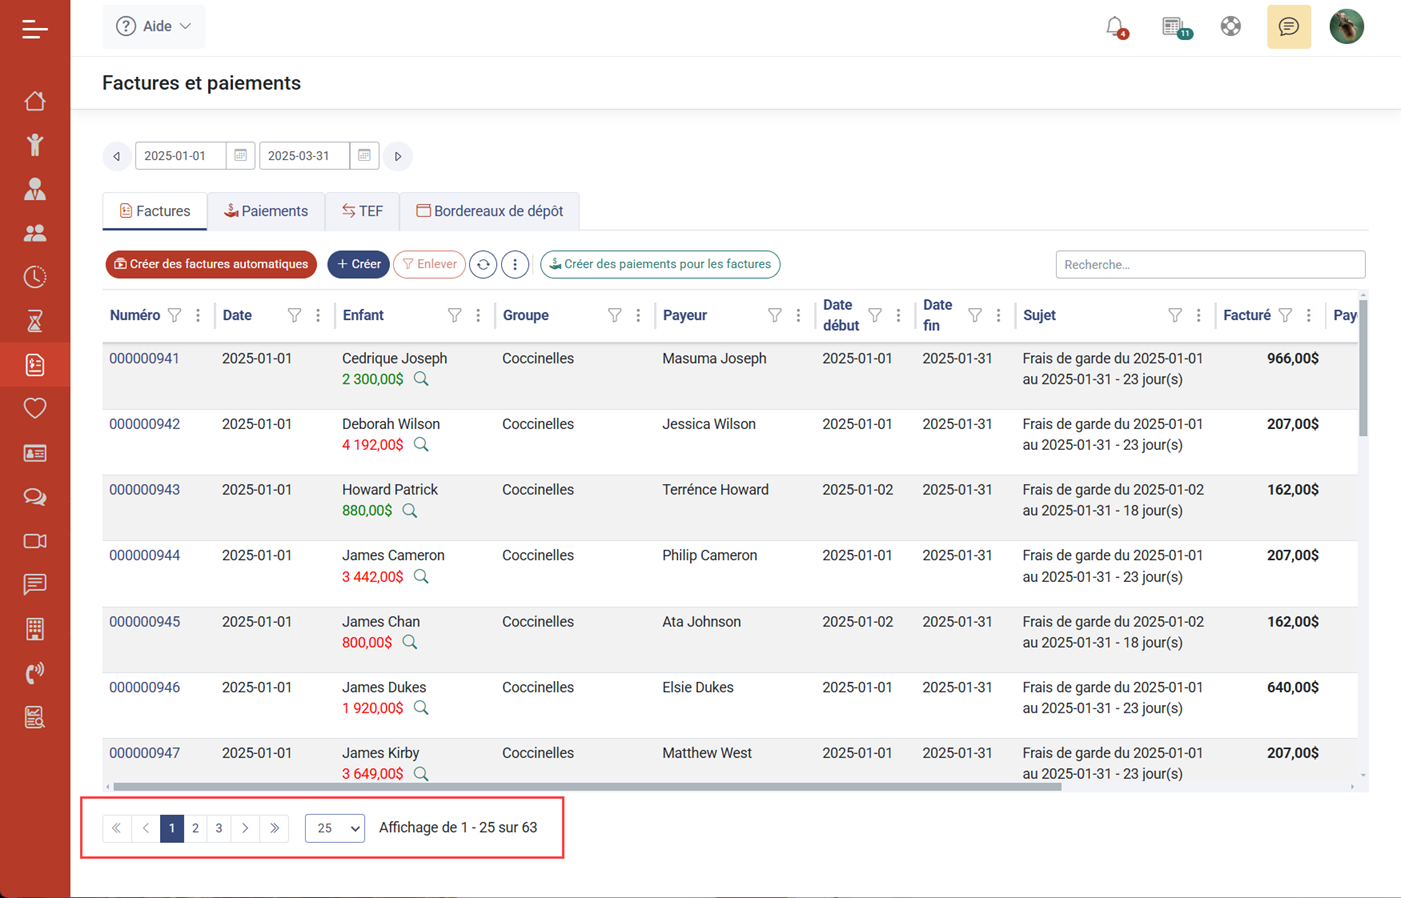Click magnifier next to Cedrique Joseph balance
The height and width of the screenshot is (898, 1401).
click(421, 379)
